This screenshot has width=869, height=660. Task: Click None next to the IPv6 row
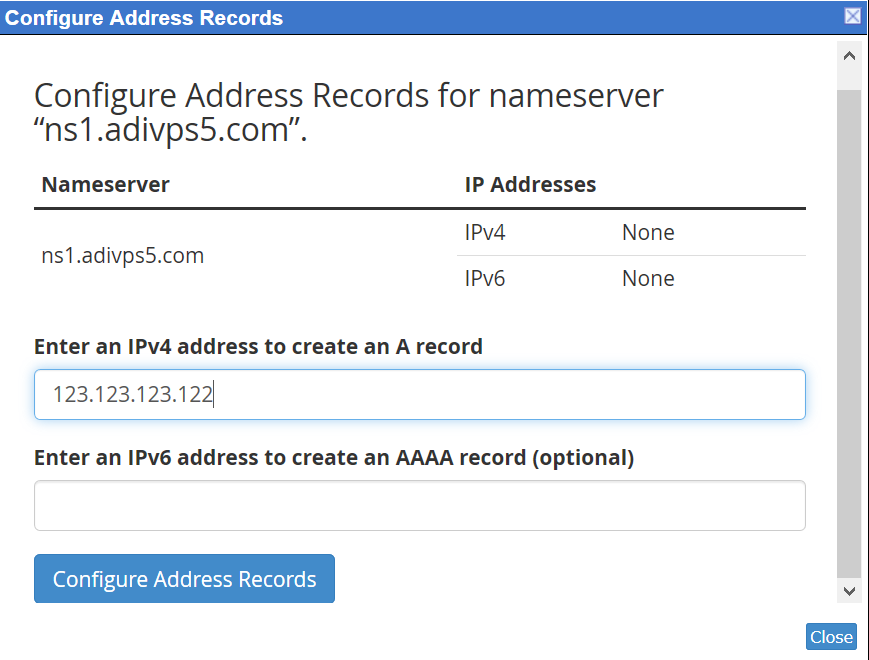pyautogui.click(x=647, y=278)
